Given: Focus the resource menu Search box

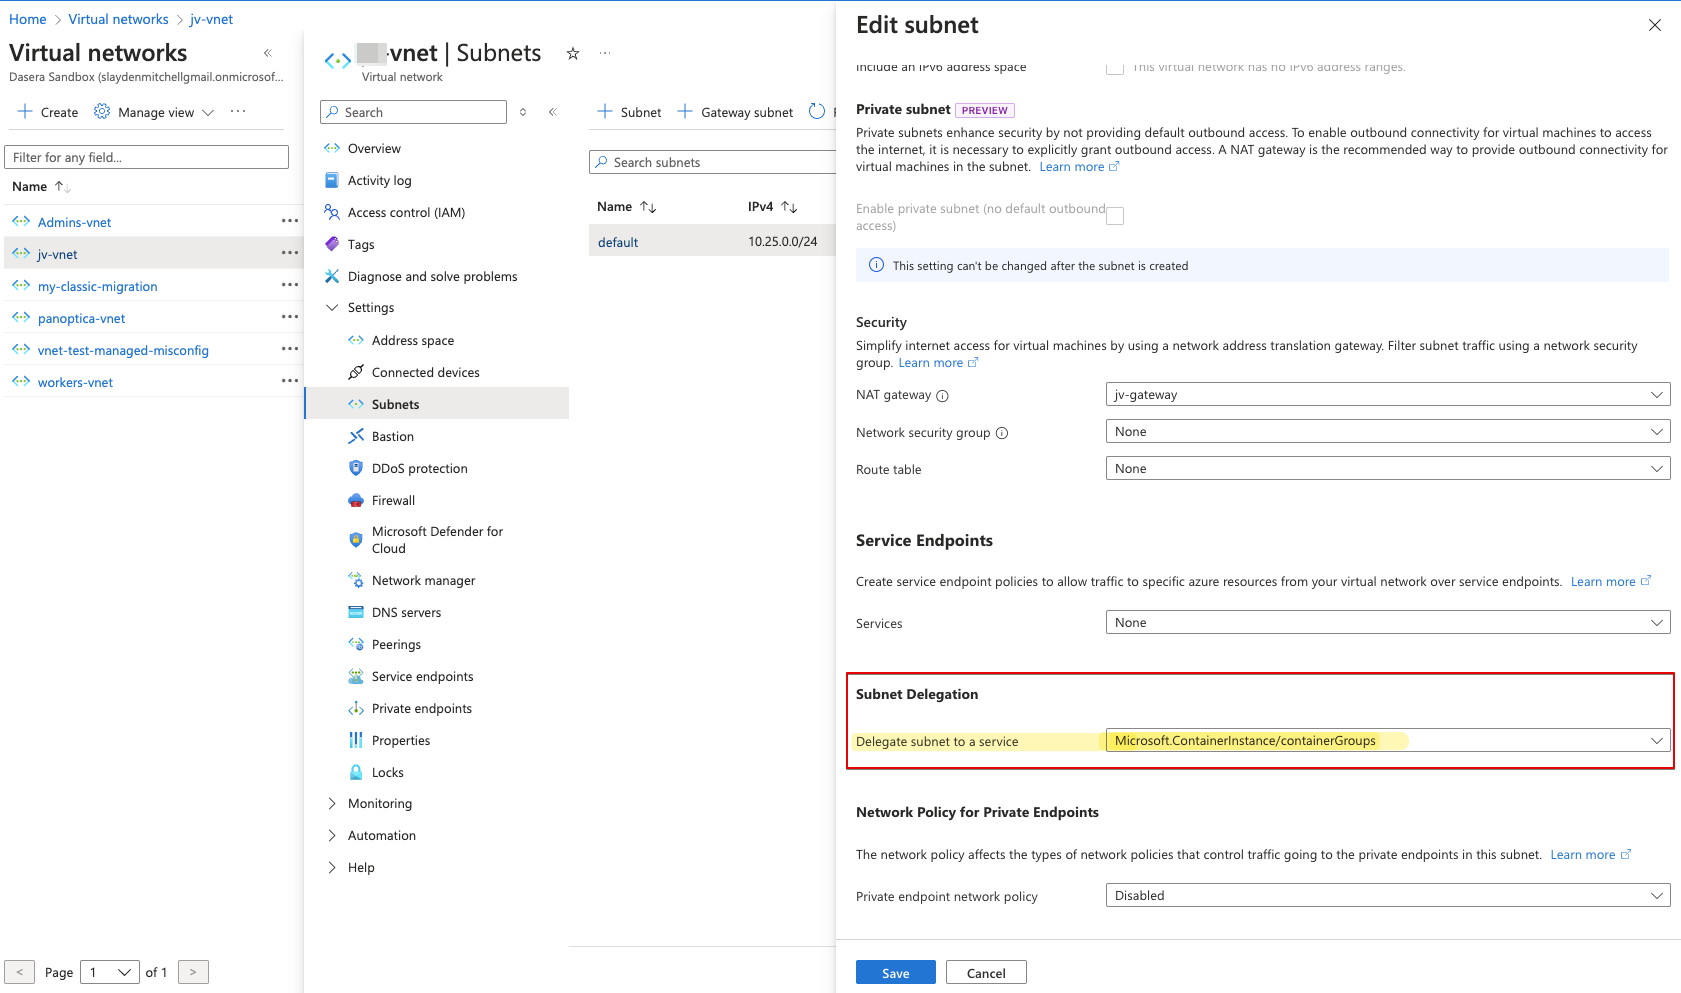Looking at the screenshot, I should (x=414, y=112).
